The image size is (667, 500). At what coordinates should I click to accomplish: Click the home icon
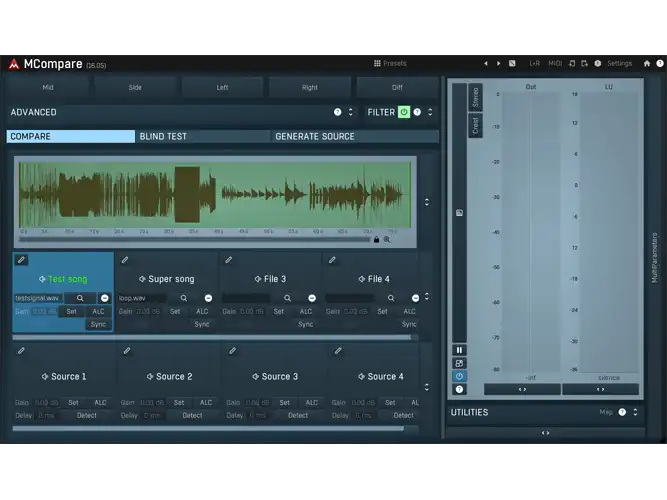[x=647, y=63]
